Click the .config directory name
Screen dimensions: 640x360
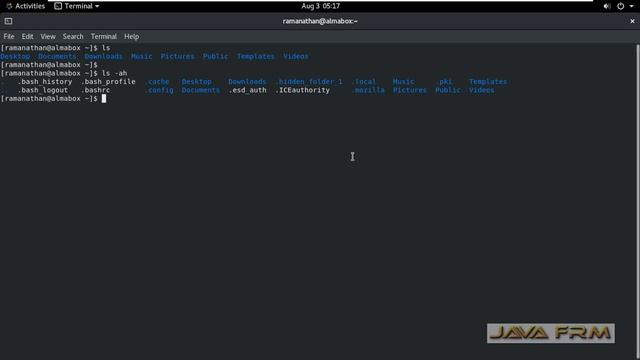tap(159, 90)
